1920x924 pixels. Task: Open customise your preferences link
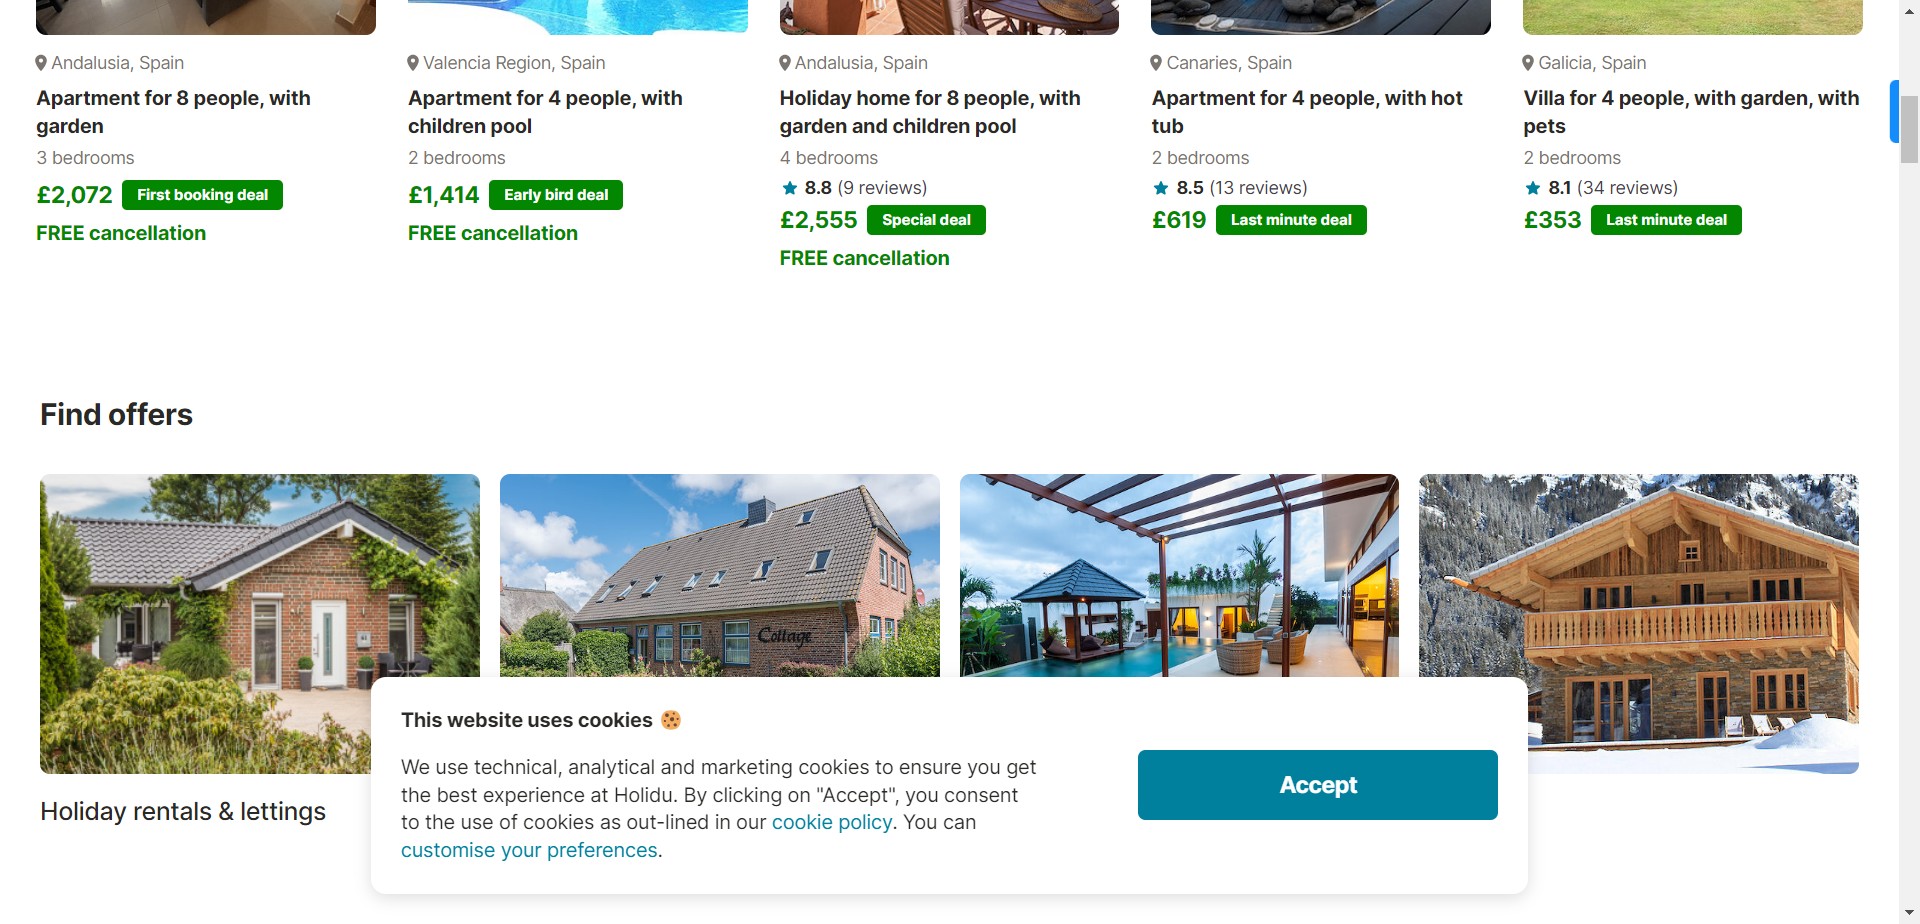529,850
